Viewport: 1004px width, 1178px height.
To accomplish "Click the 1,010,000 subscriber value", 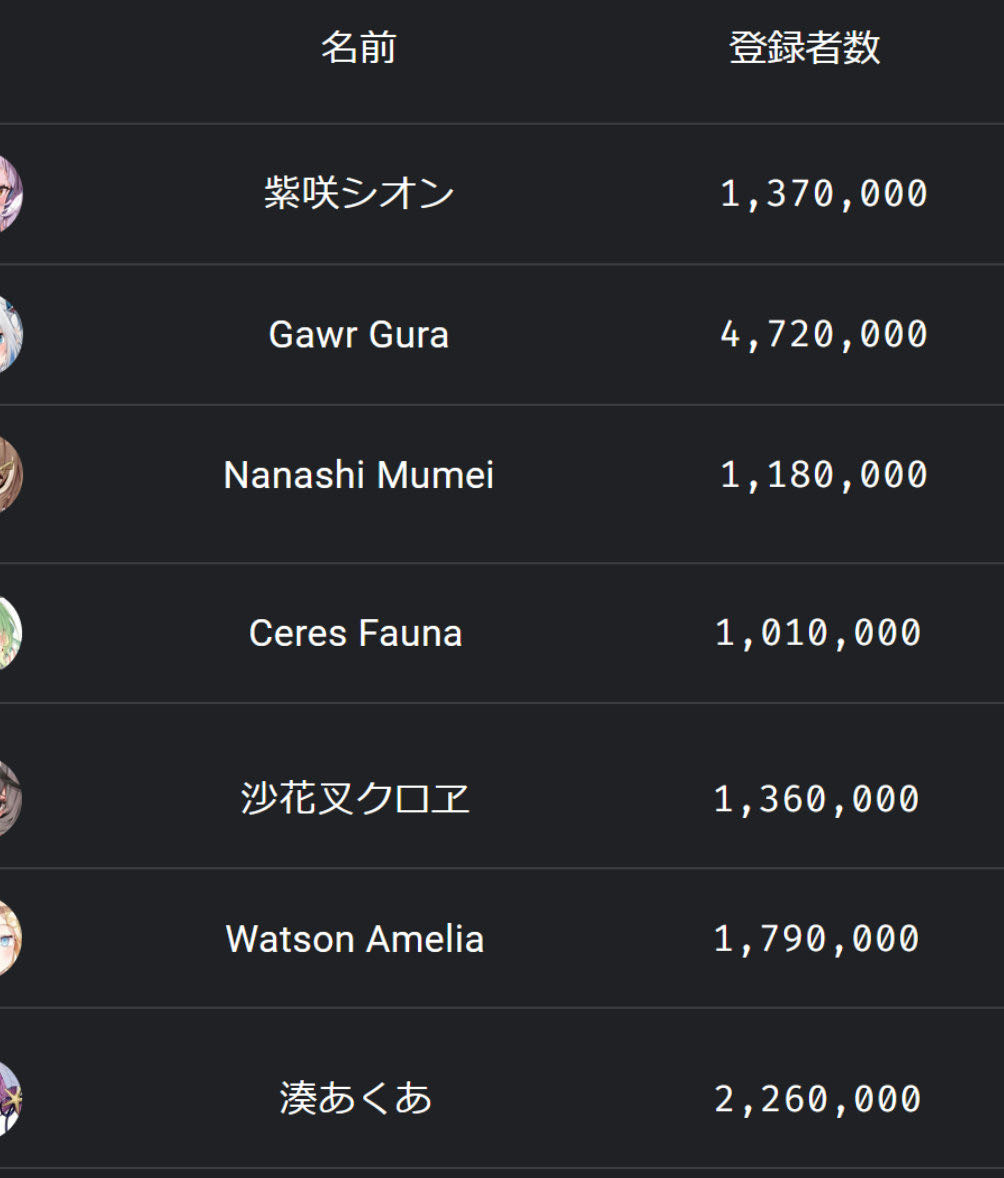I will tap(818, 633).
